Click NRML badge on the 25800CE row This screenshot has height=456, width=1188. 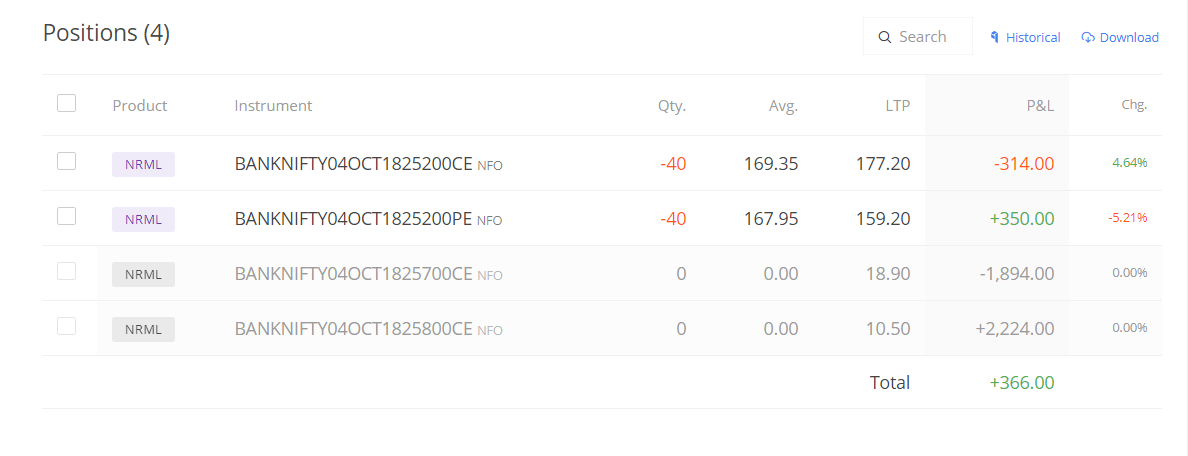tap(143, 330)
